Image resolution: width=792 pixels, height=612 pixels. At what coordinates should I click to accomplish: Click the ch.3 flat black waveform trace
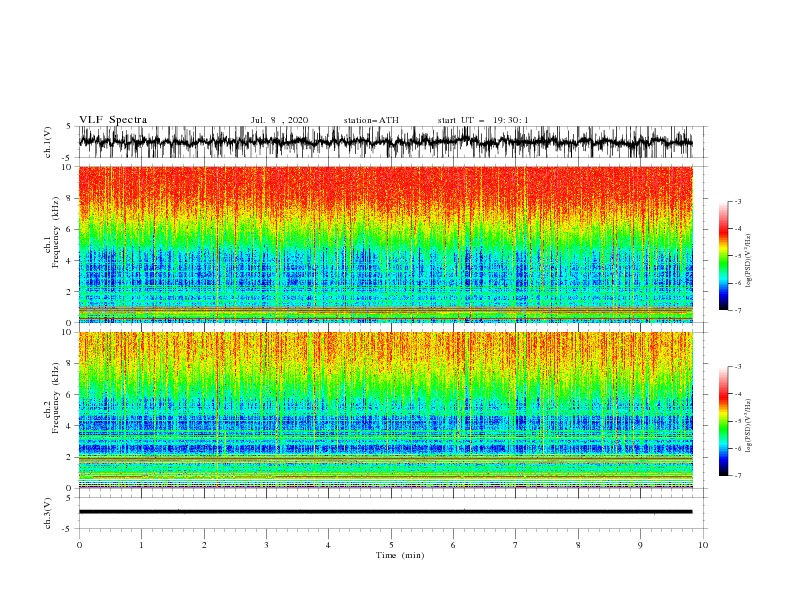coord(385,512)
